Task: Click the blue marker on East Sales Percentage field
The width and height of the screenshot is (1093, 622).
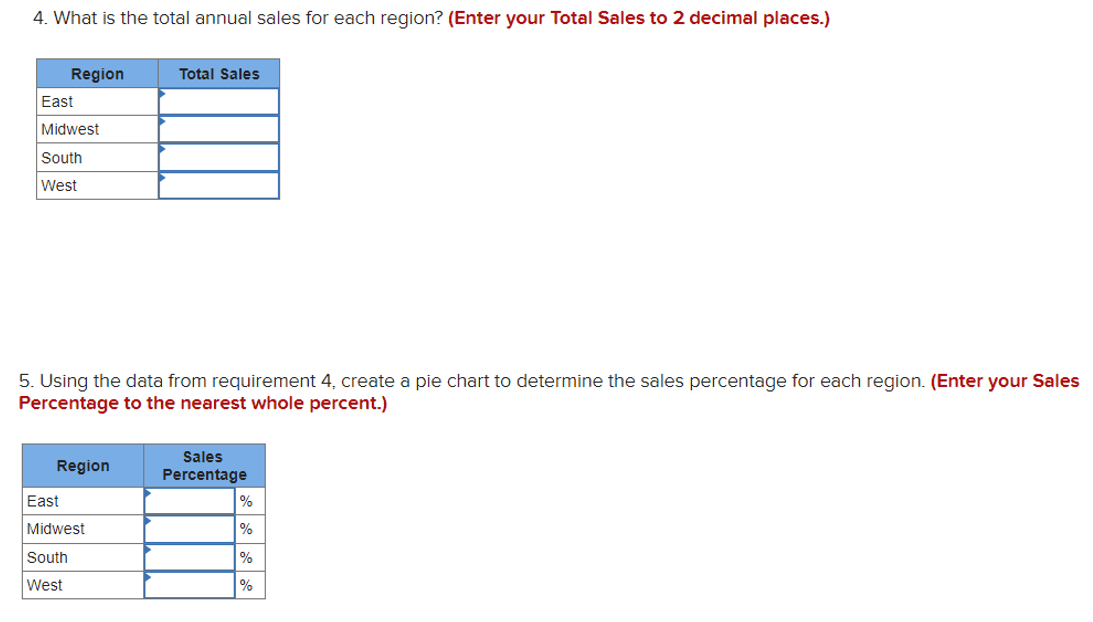Action: pos(148,493)
